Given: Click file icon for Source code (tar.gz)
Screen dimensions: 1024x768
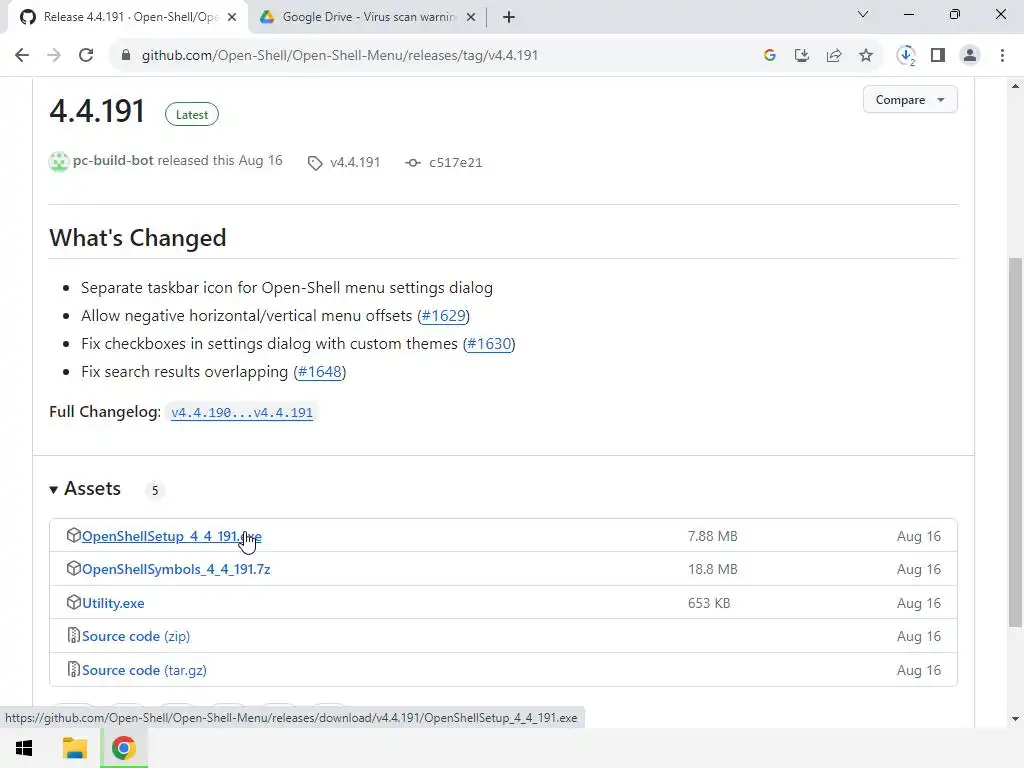Looking at the screenshot, I should 73,669.
